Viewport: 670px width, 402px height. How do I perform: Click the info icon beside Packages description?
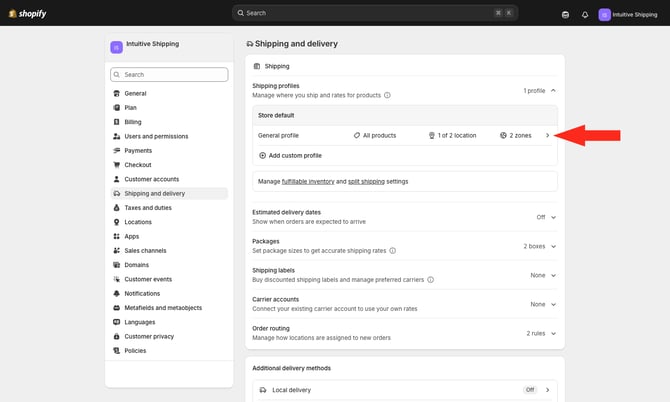pyautogui.click(x=392, y=251)
